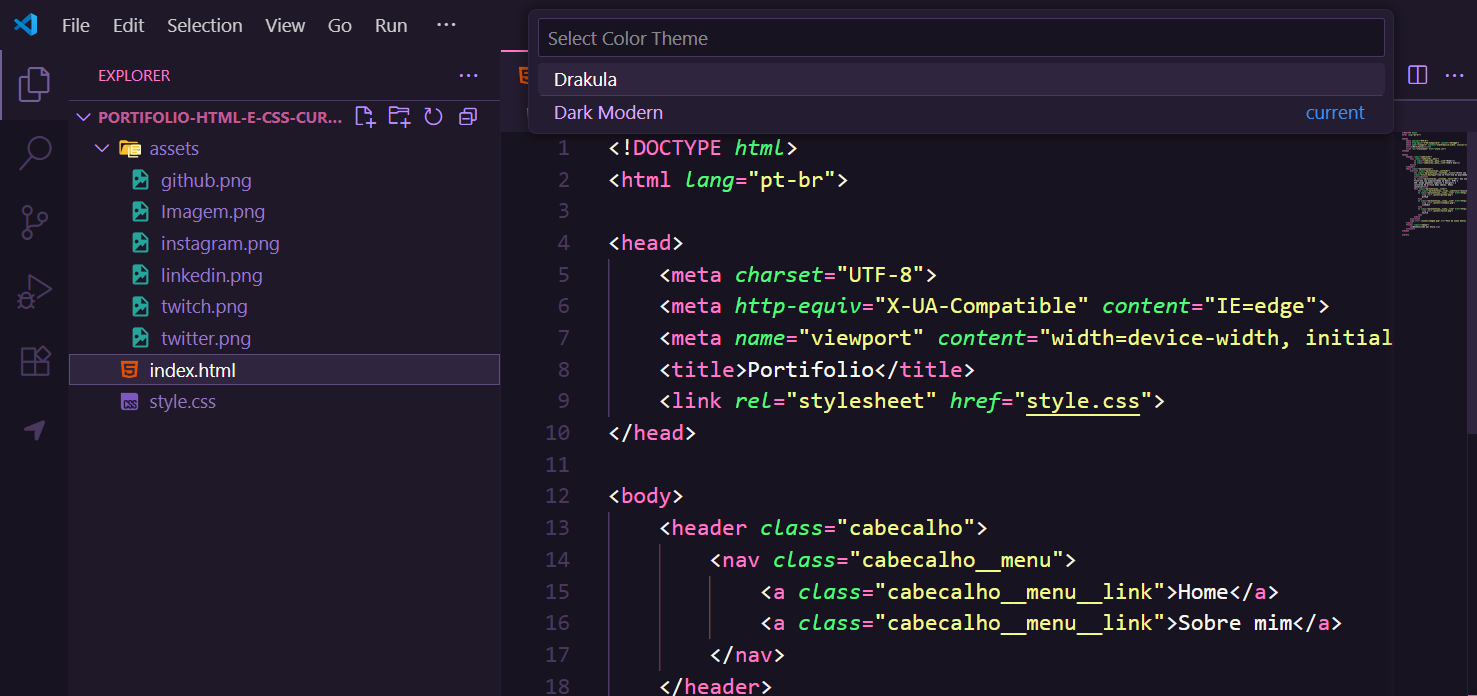The width and height of the screenshot is (1477, 696).
Task: Refresh the Explorer file tree
Action: [x=433, y=117]
